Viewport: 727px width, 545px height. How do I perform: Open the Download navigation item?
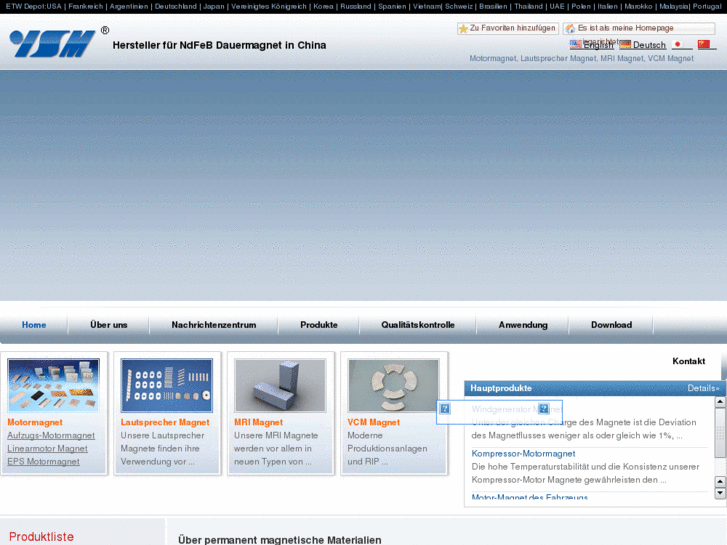click(611, 325)
